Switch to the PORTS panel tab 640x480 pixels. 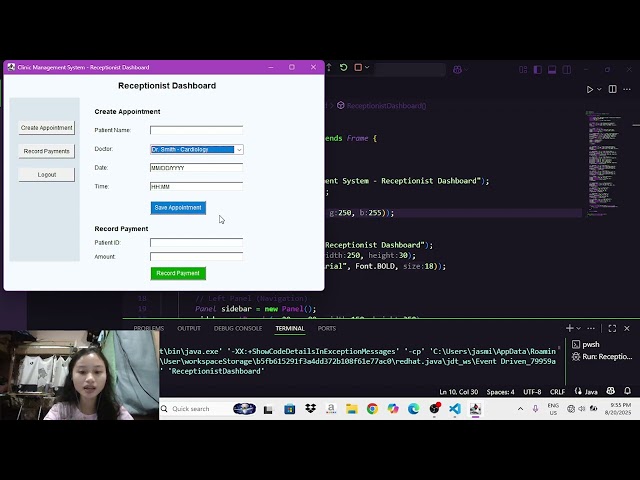(327, 329)
